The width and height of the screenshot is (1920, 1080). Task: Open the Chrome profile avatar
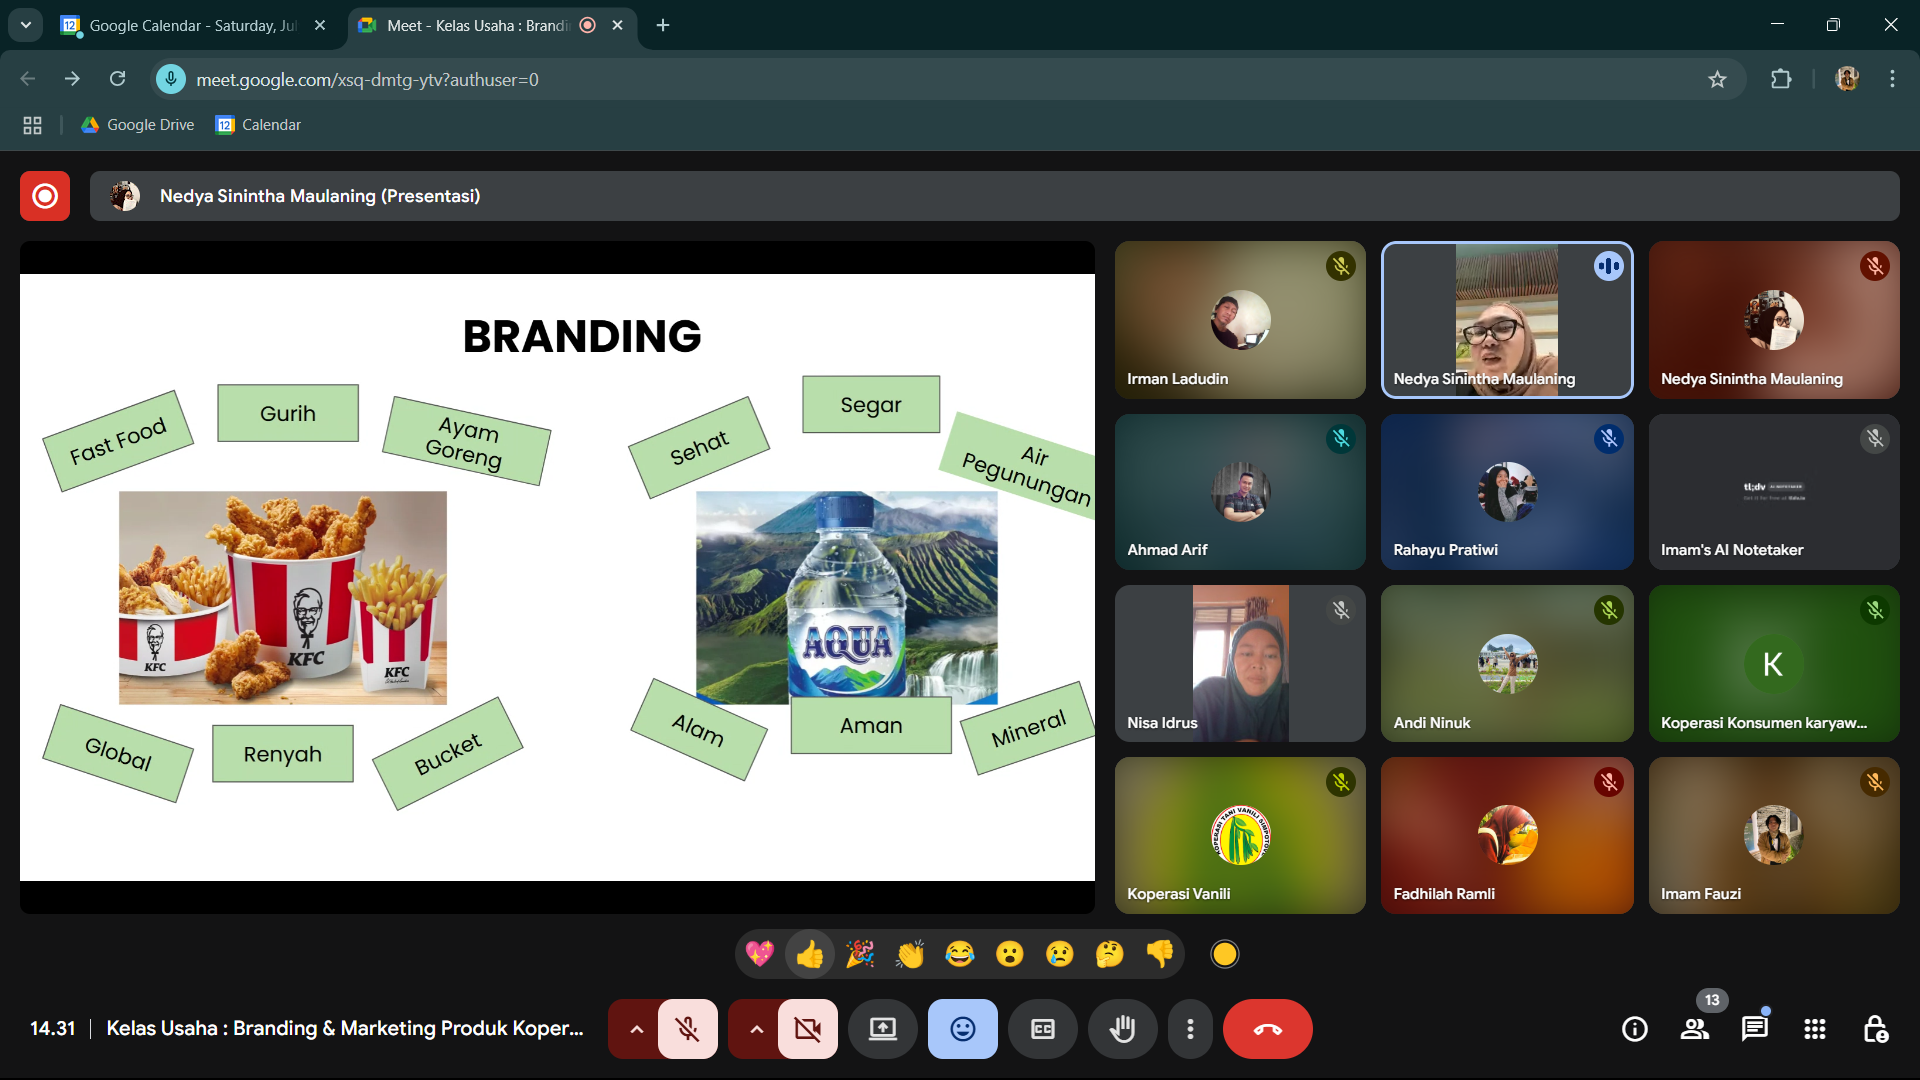1847,79
